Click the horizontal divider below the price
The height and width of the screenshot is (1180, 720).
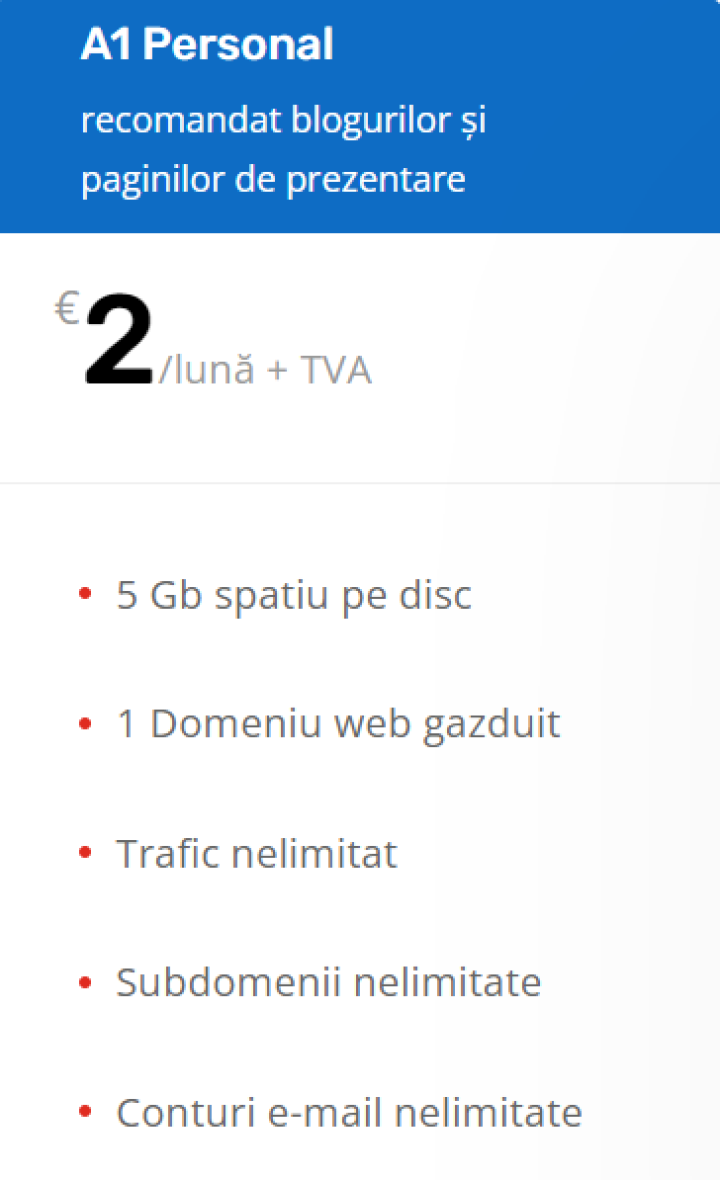[x=360, y=482]
